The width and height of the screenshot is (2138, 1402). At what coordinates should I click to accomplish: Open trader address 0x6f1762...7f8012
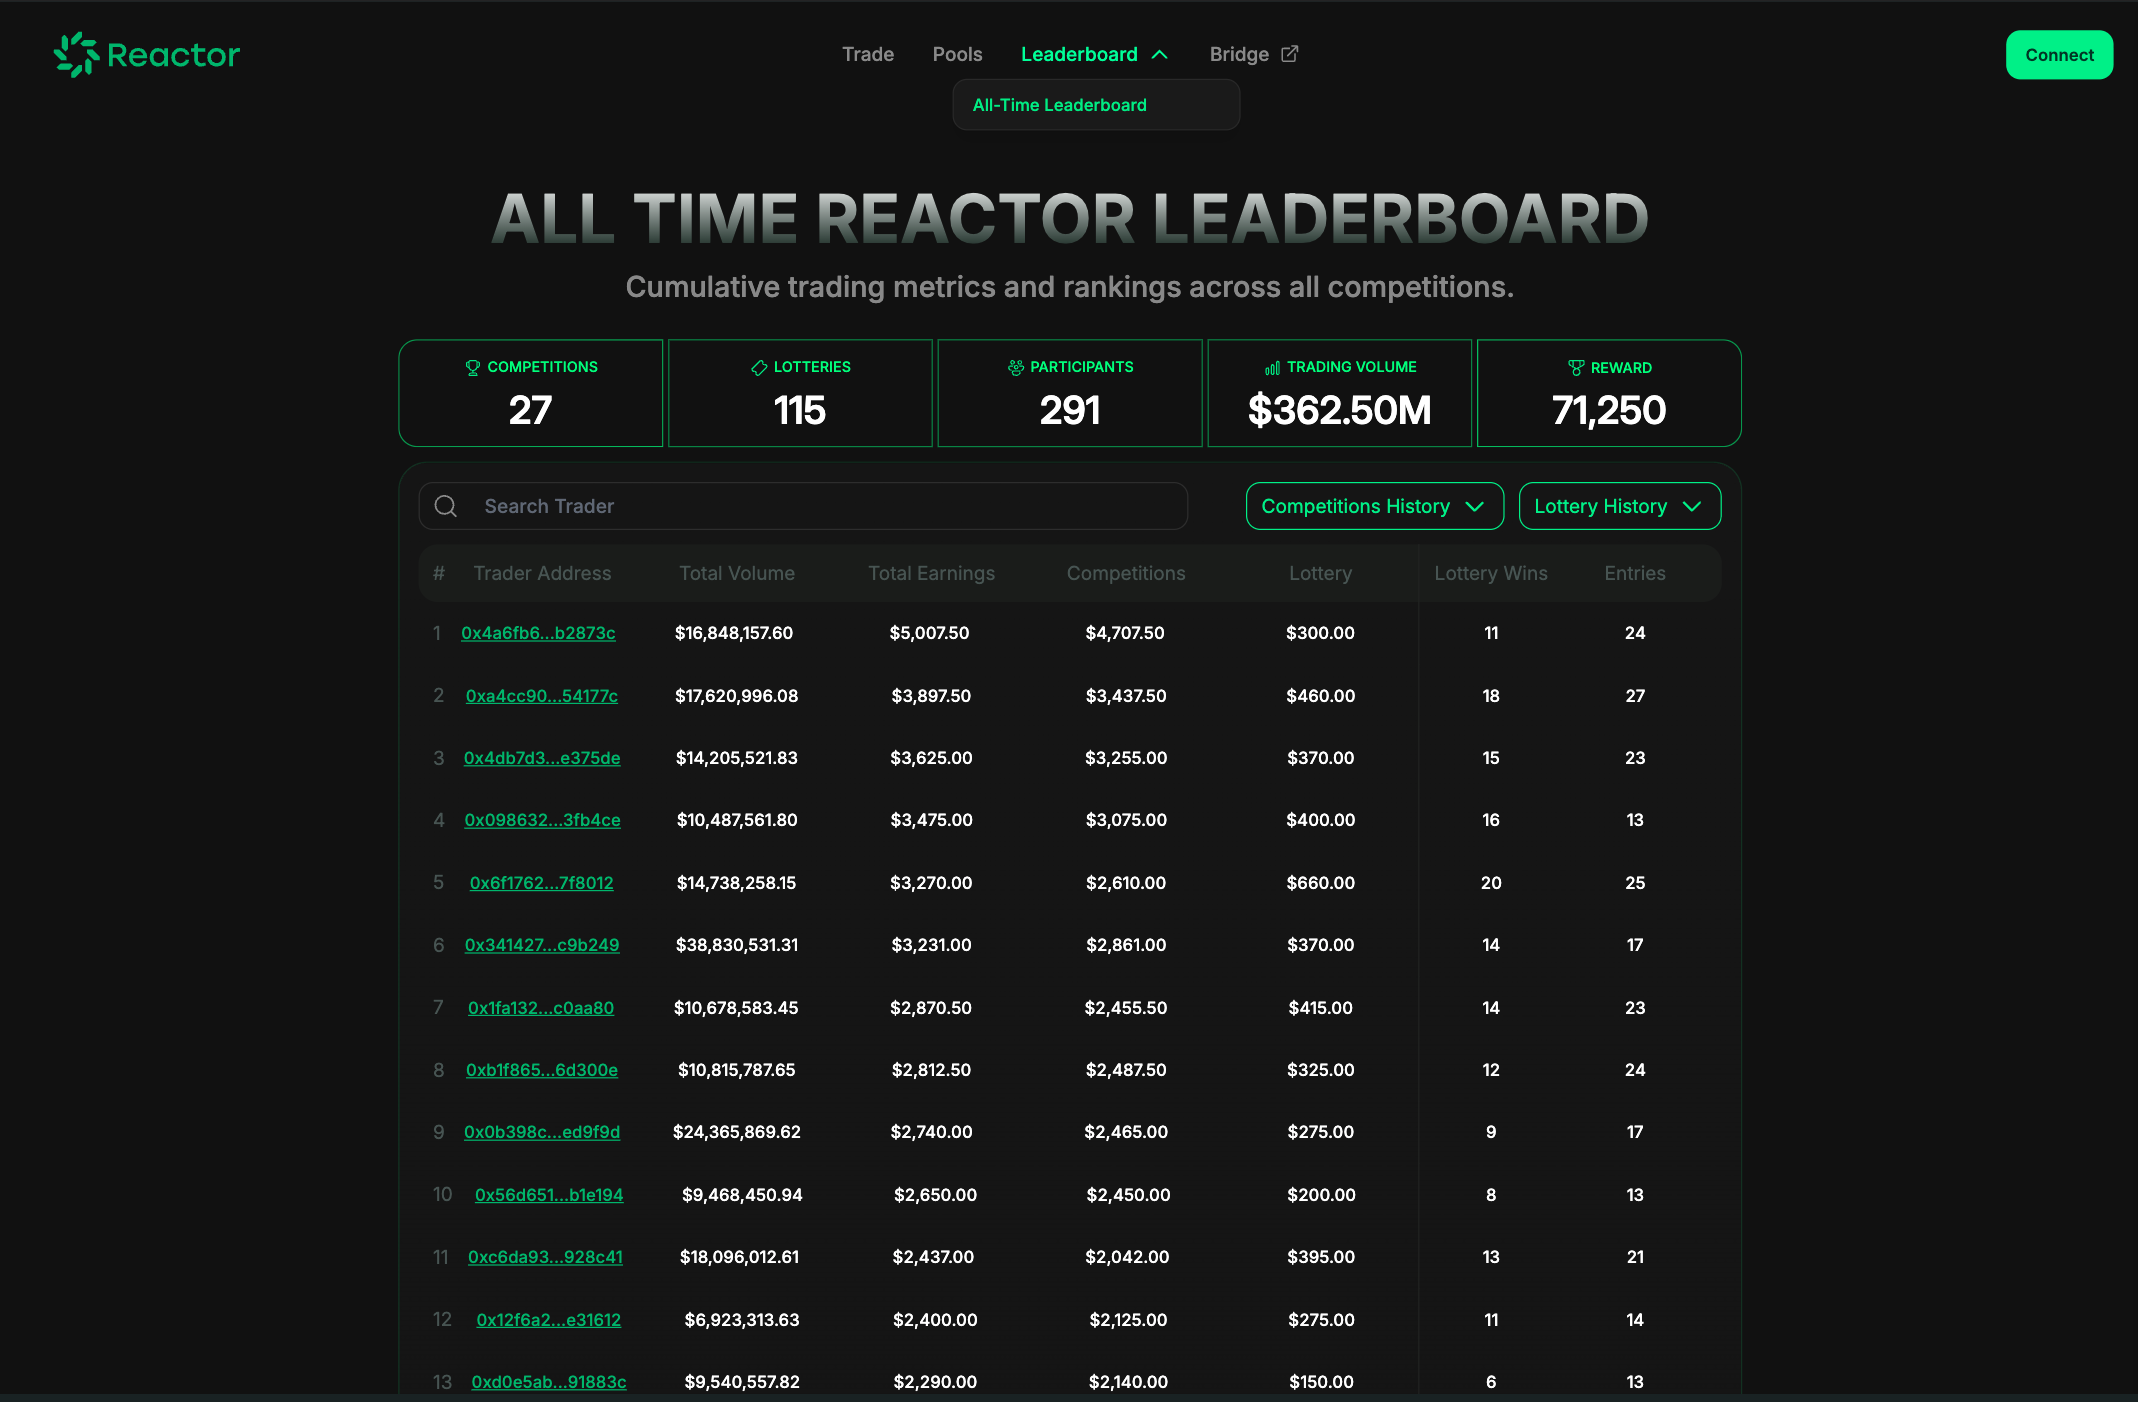[542, 883]
